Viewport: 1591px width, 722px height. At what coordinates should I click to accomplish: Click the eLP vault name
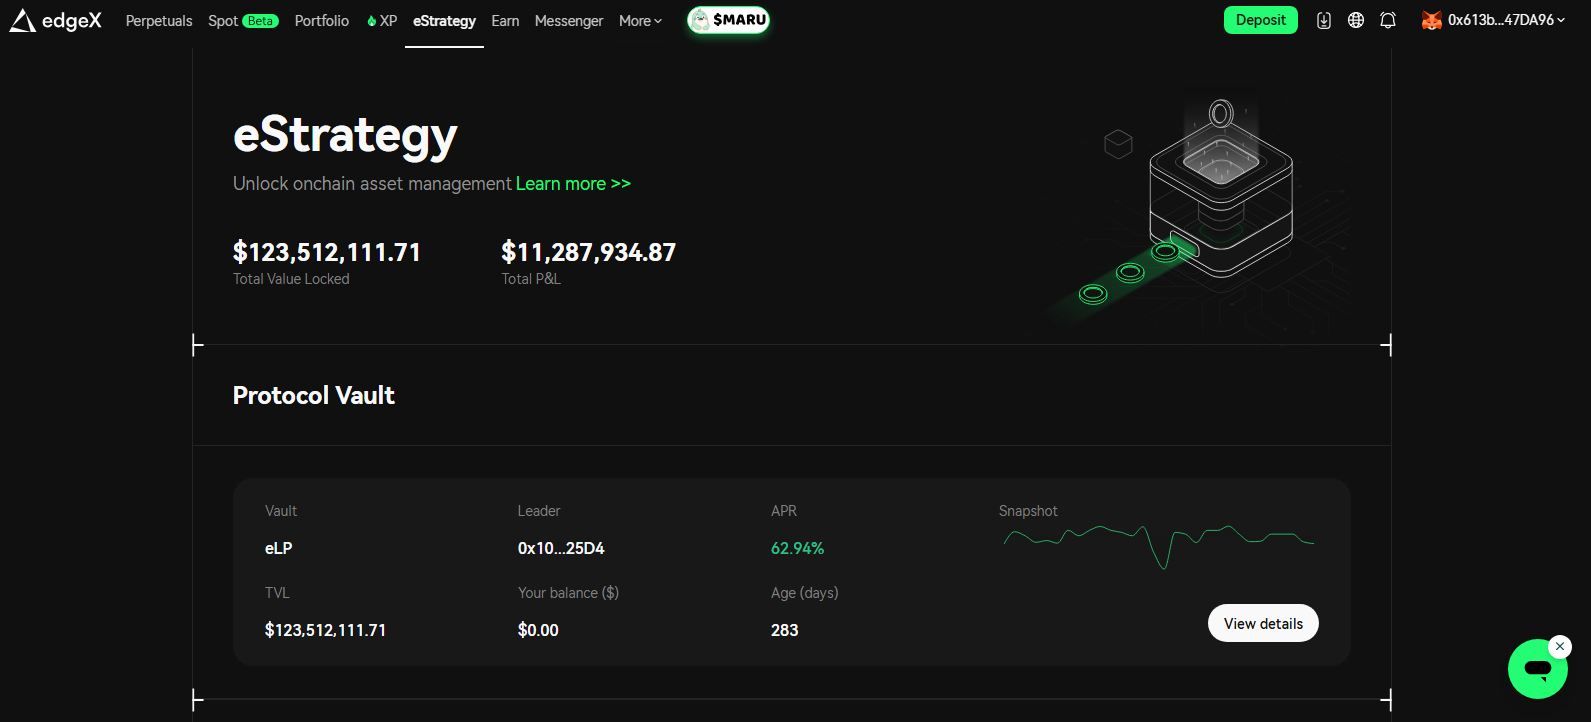(x=279, y=548)
